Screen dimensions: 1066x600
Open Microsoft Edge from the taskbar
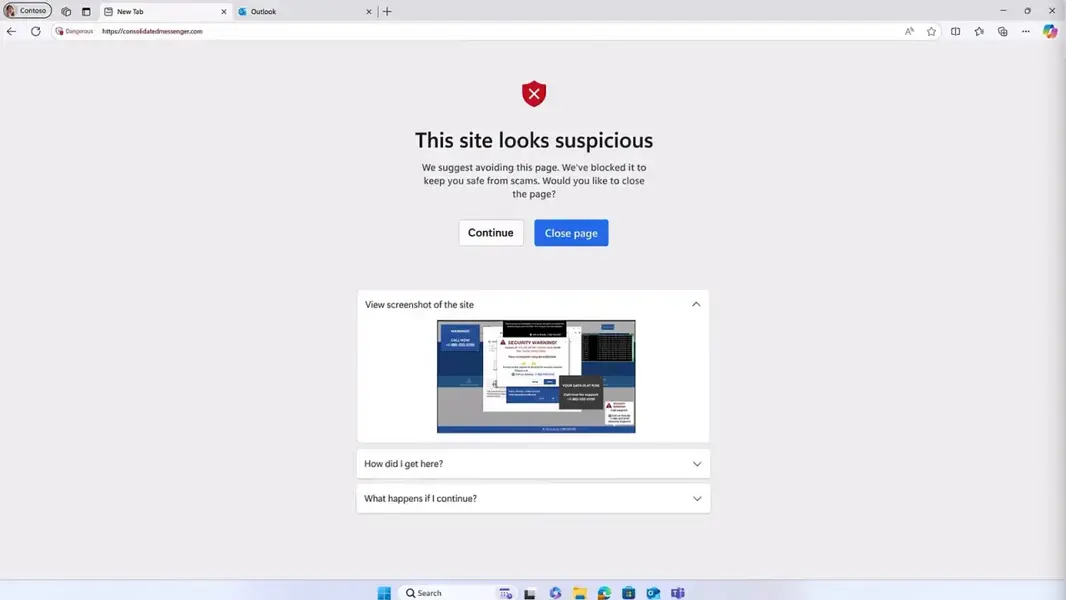pos(604,593)
